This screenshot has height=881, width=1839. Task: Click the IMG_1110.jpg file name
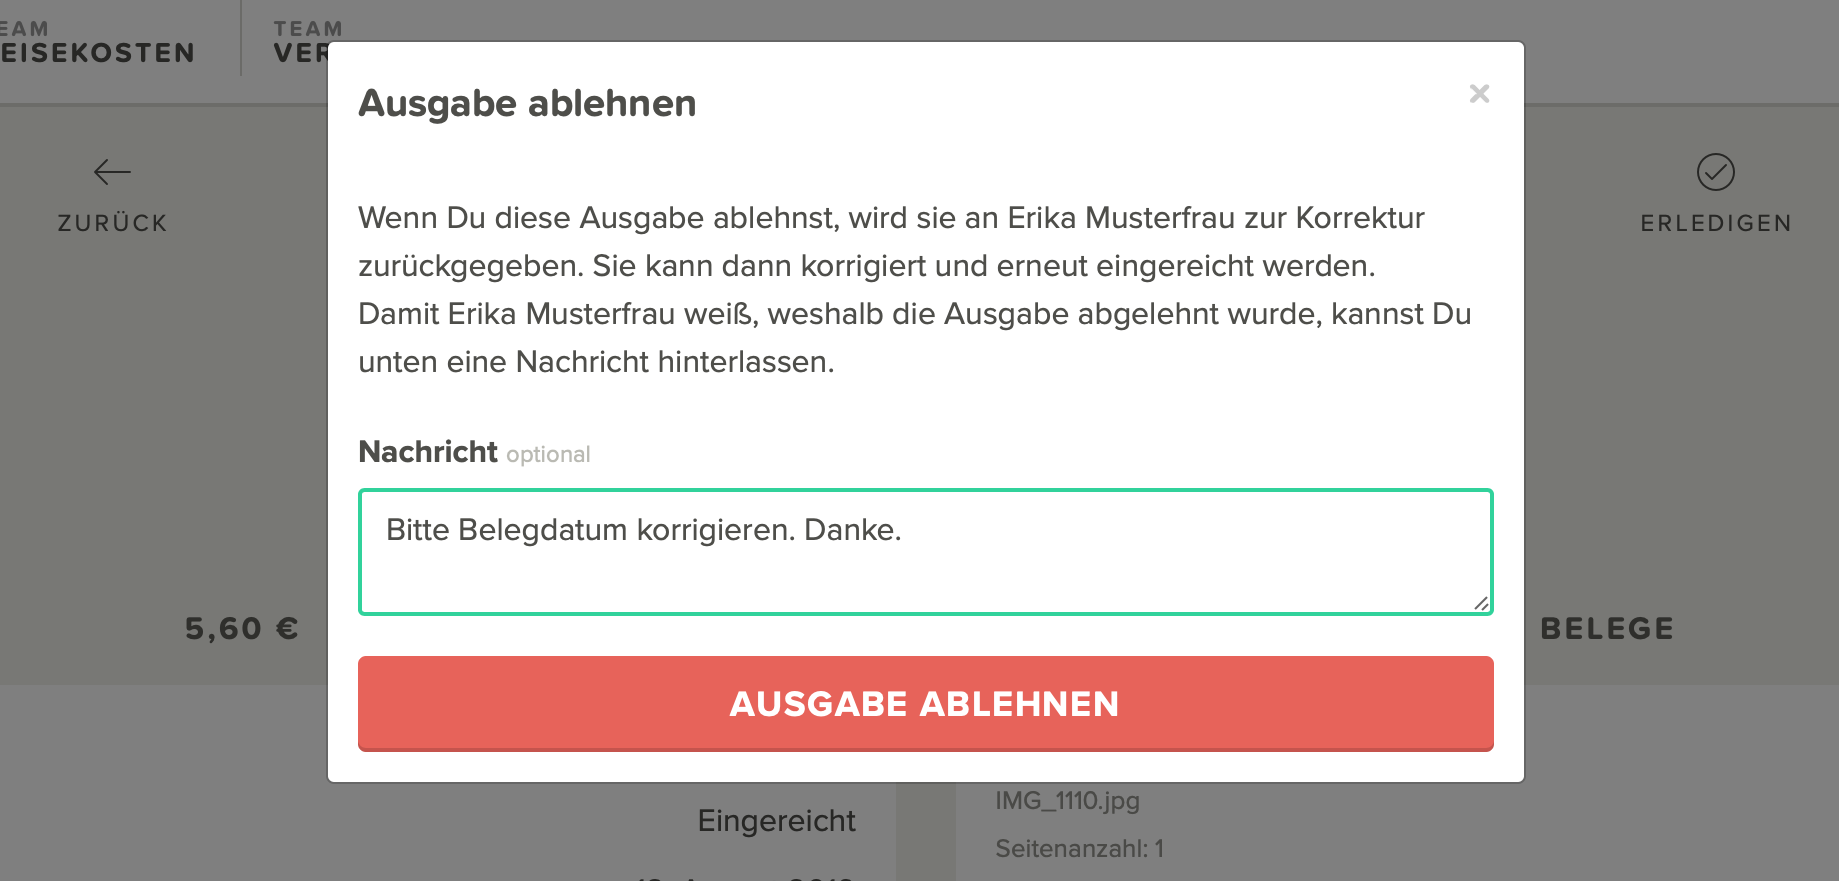[x=1067, y=800]
